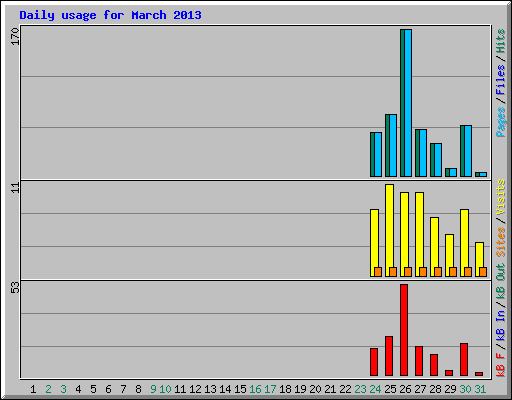Image resolution: width=512 pixels, height=400 pixels.
Task: Click green day label 31
Action: [x=480, y=389]
